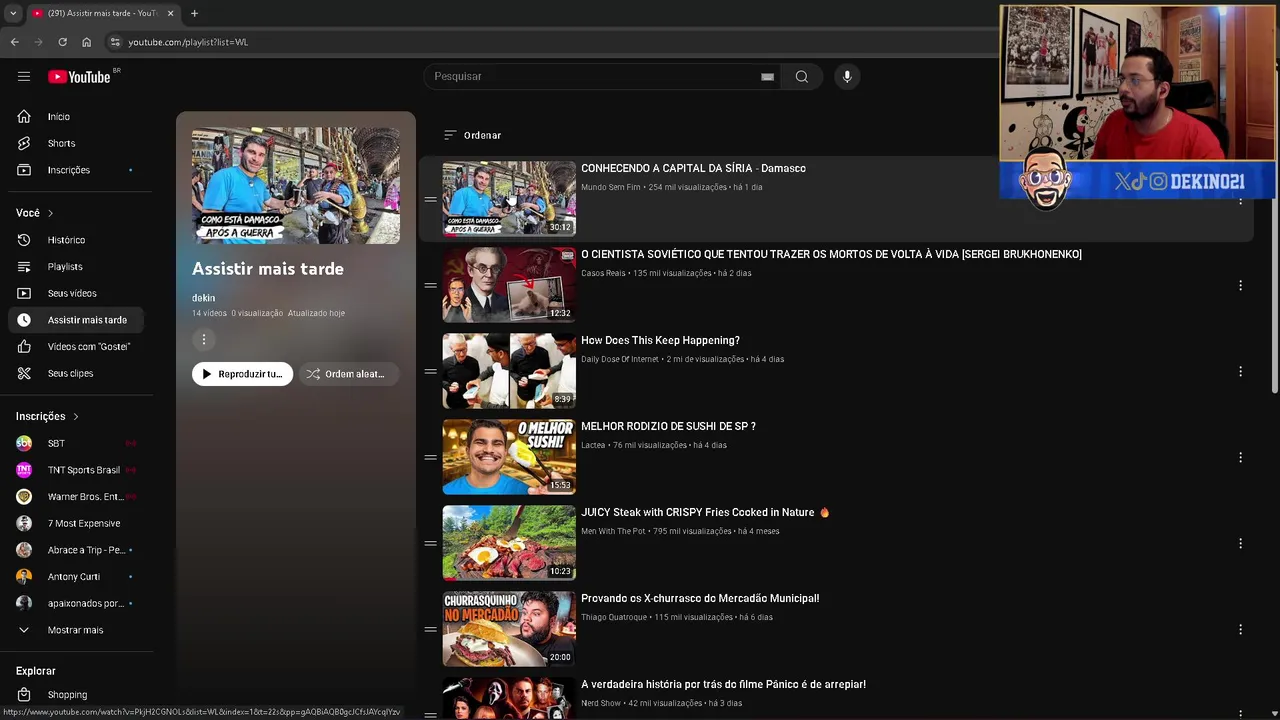Open Lactea channel link

[593, 445]
